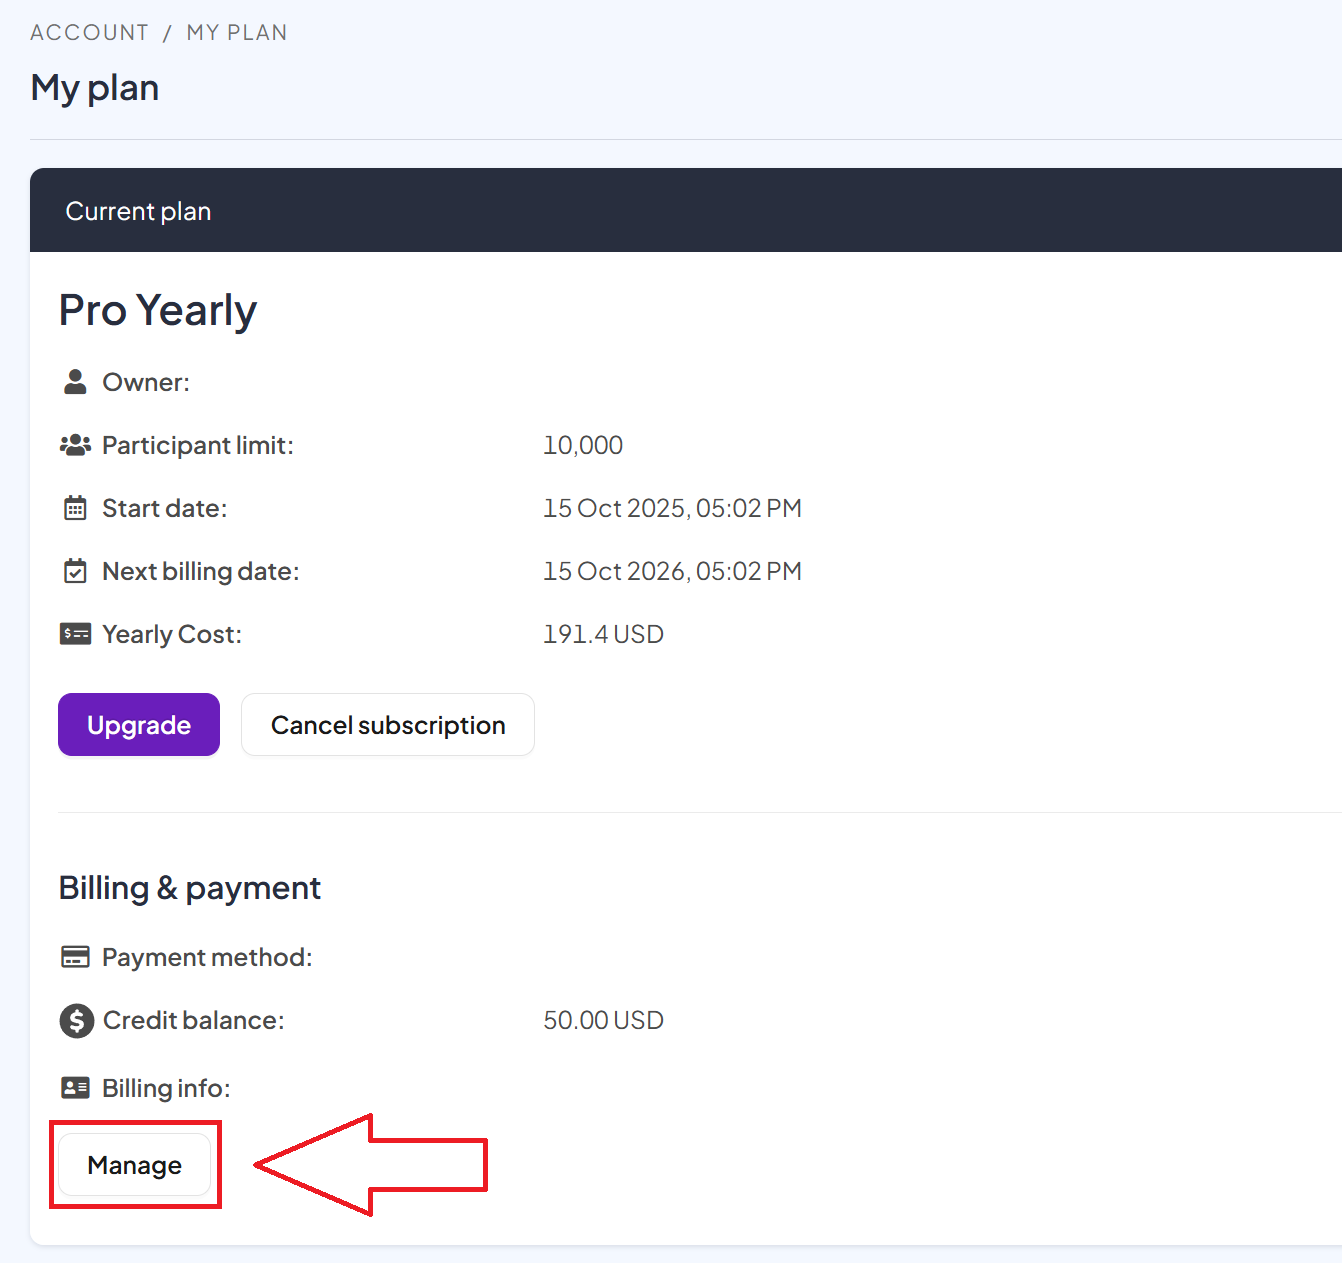Image resolution: width=1342 pixels, height=1263 pixels.
Task: Click the Billing & payment heading
Action: click(190, 888)
